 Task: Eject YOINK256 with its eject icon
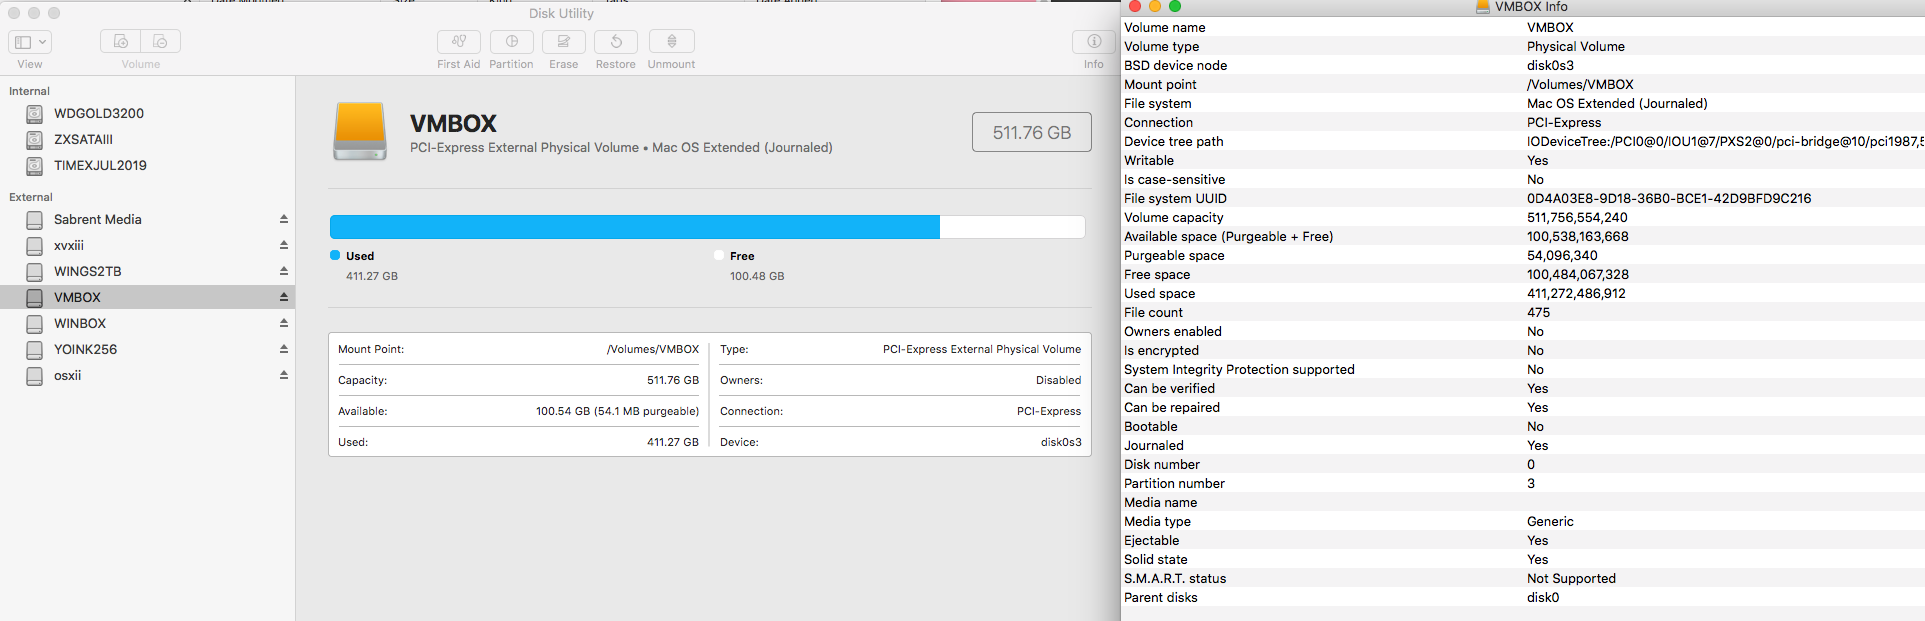[x=284, y=349]
